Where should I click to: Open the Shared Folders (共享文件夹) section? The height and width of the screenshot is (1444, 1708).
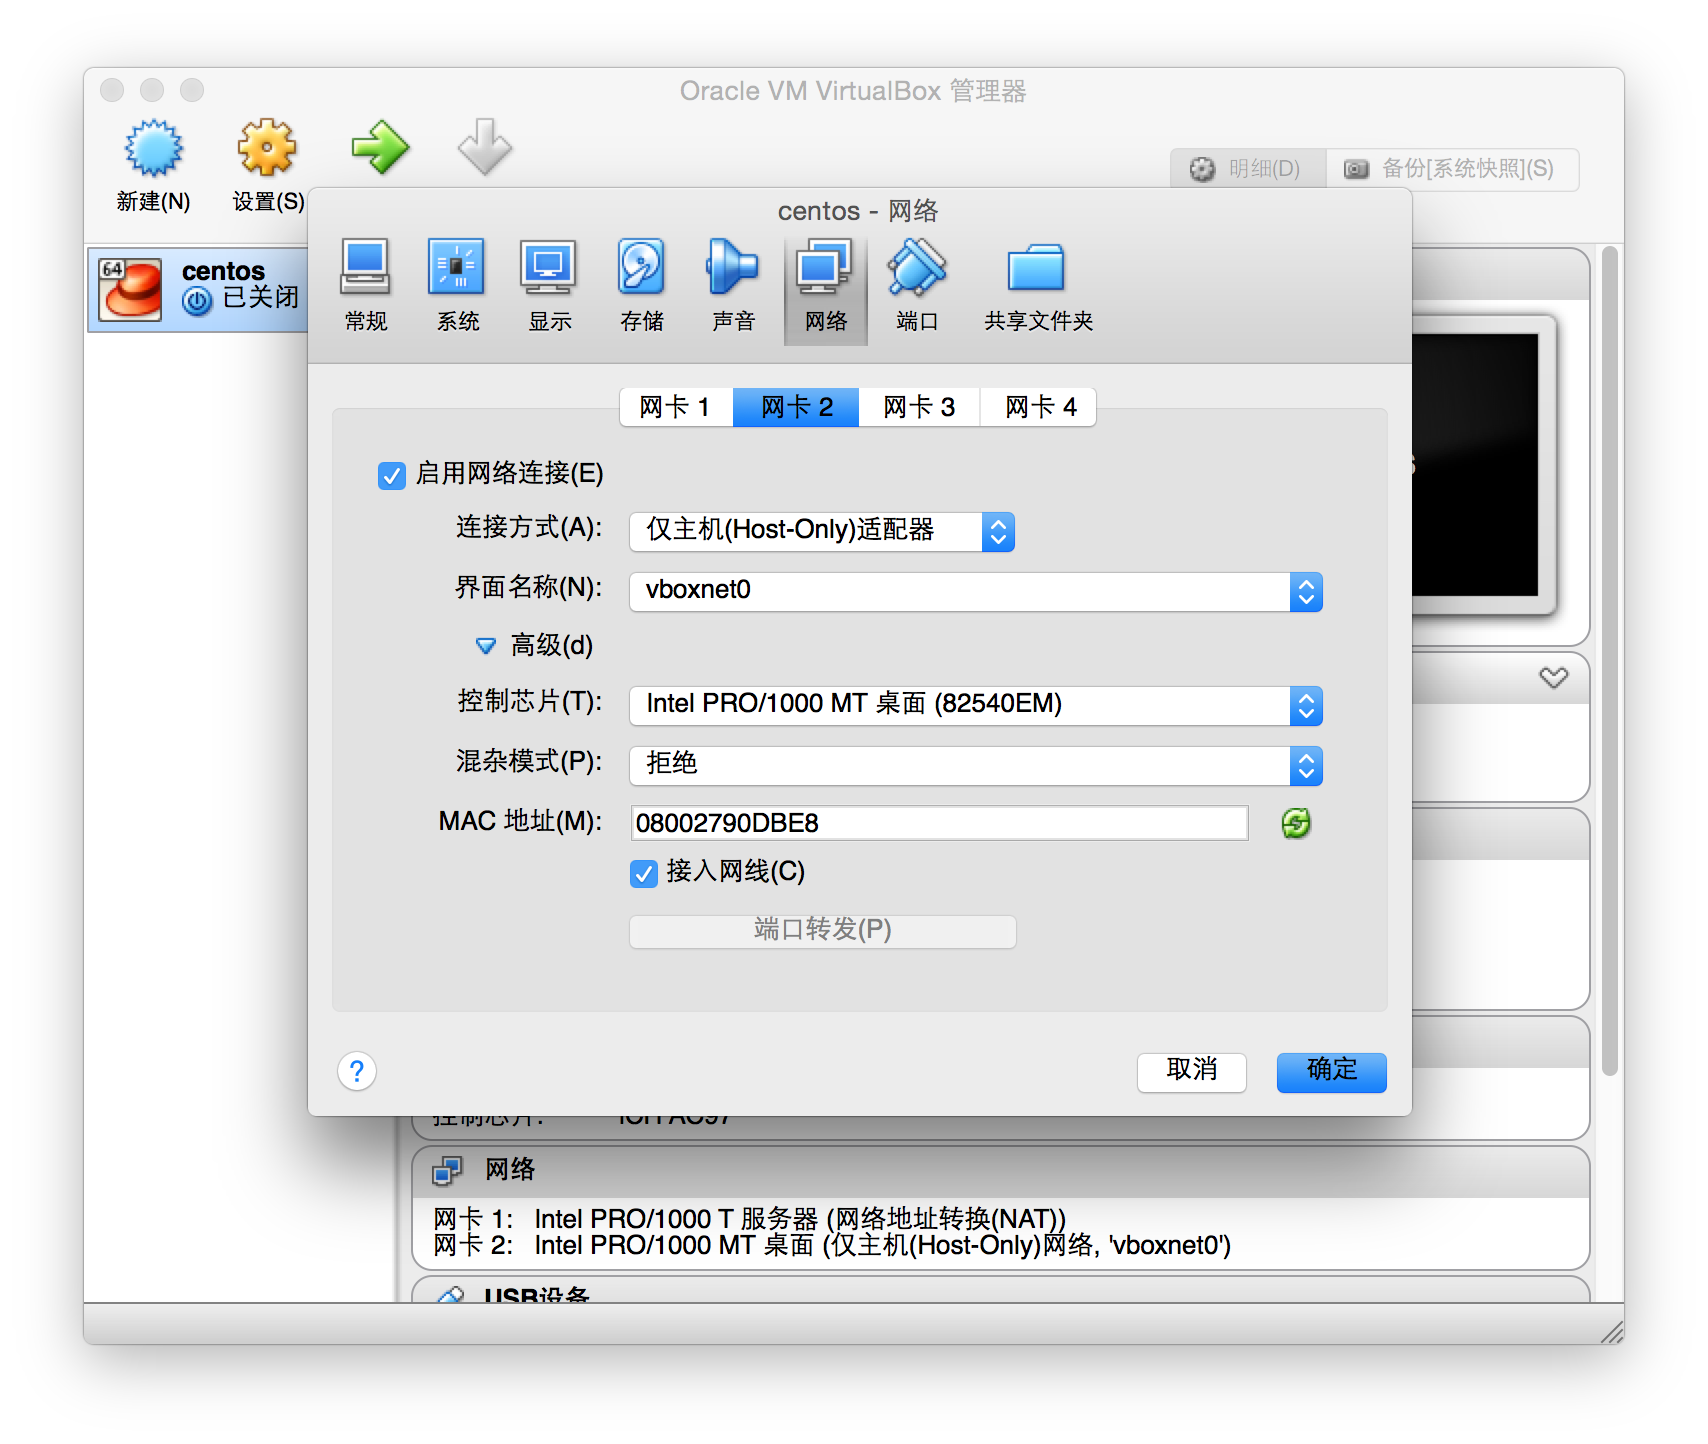point(1038,286)
